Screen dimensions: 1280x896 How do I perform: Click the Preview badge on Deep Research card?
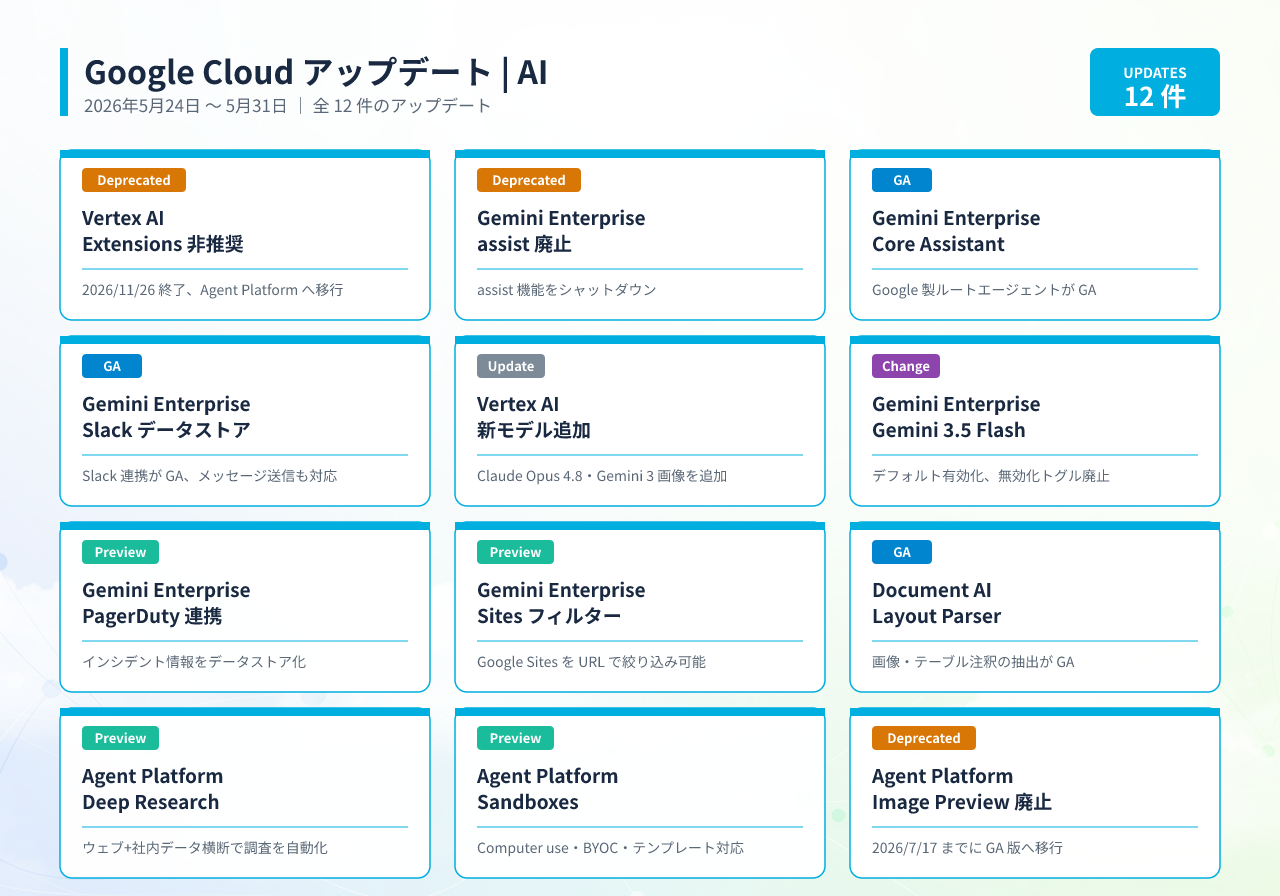(120, 738)
